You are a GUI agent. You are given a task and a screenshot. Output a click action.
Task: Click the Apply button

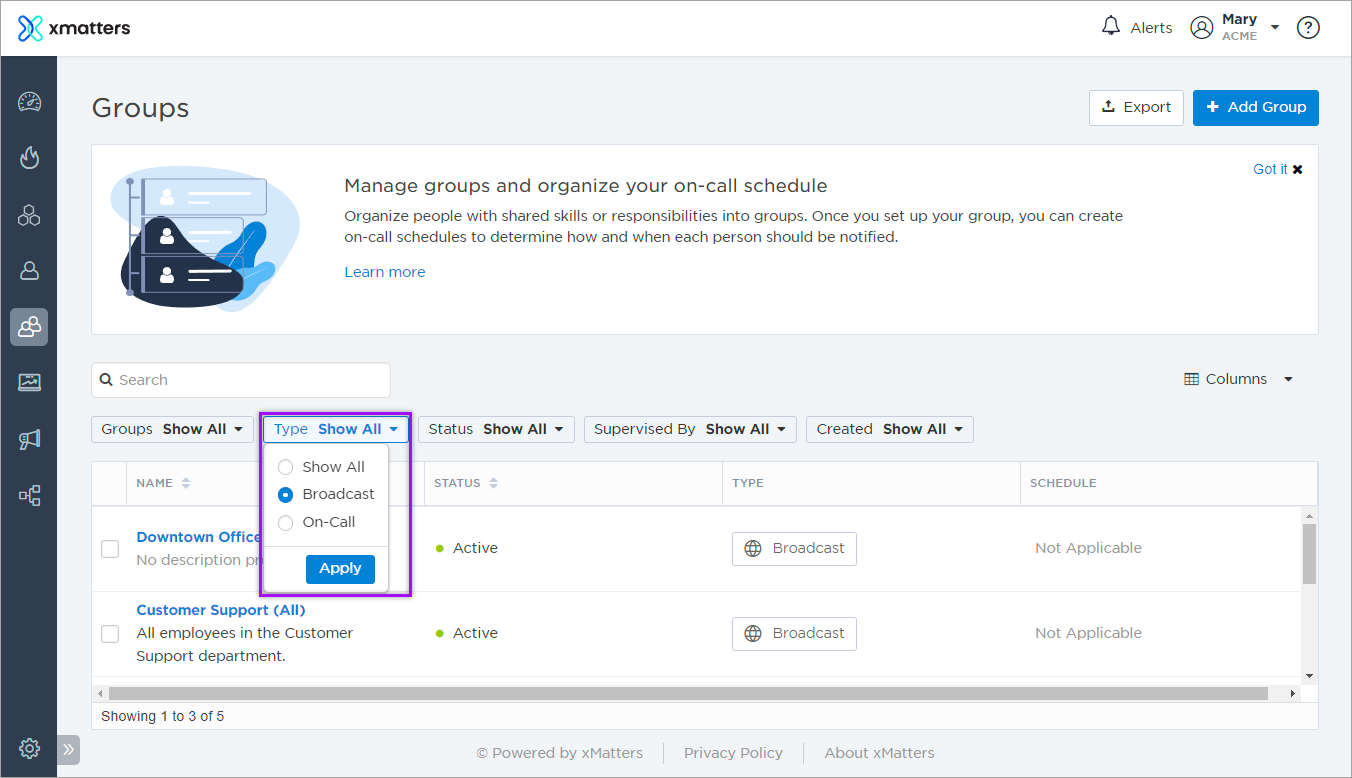340,568
